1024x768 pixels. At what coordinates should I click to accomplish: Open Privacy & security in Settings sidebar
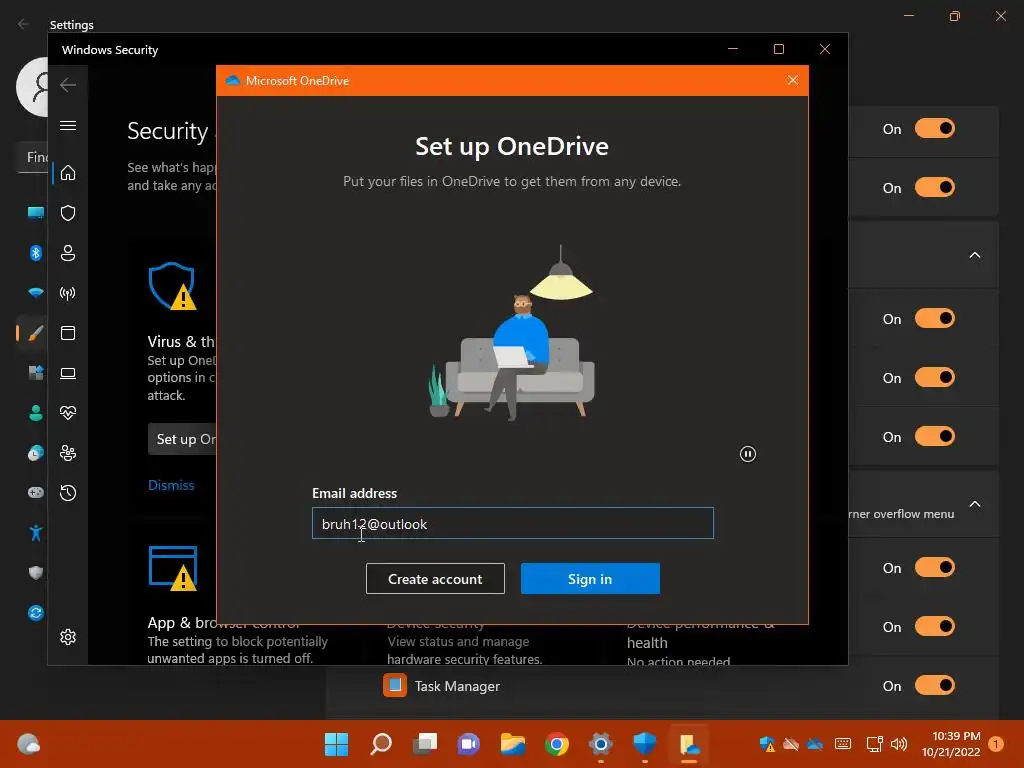[36, 573]
